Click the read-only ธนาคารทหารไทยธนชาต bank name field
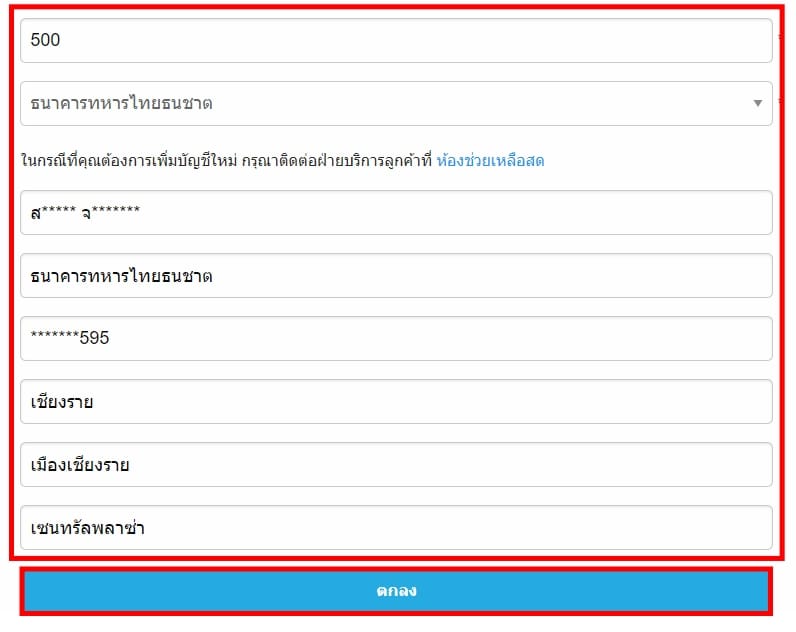This screenshot has height=632, width=796. tap(396, 276)
